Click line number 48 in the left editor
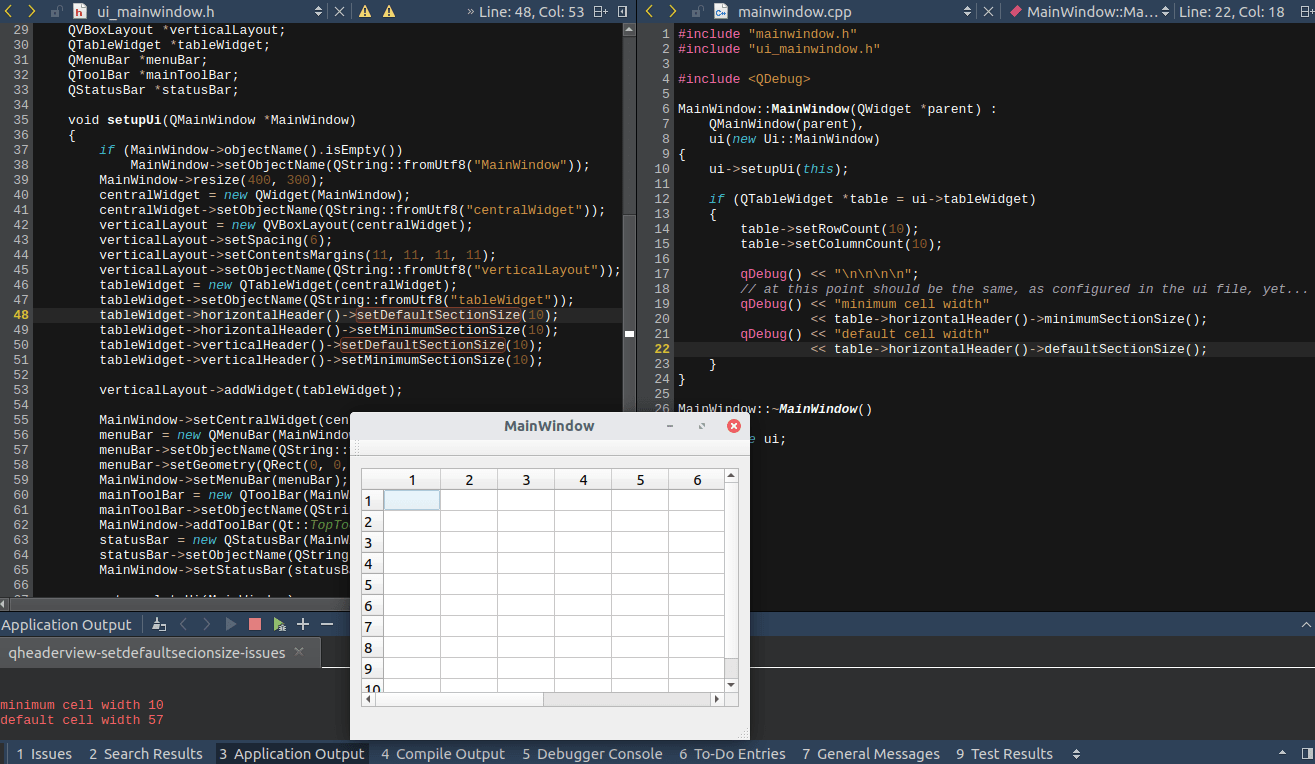Screen dimensions: 1315x764 [21, 314]
